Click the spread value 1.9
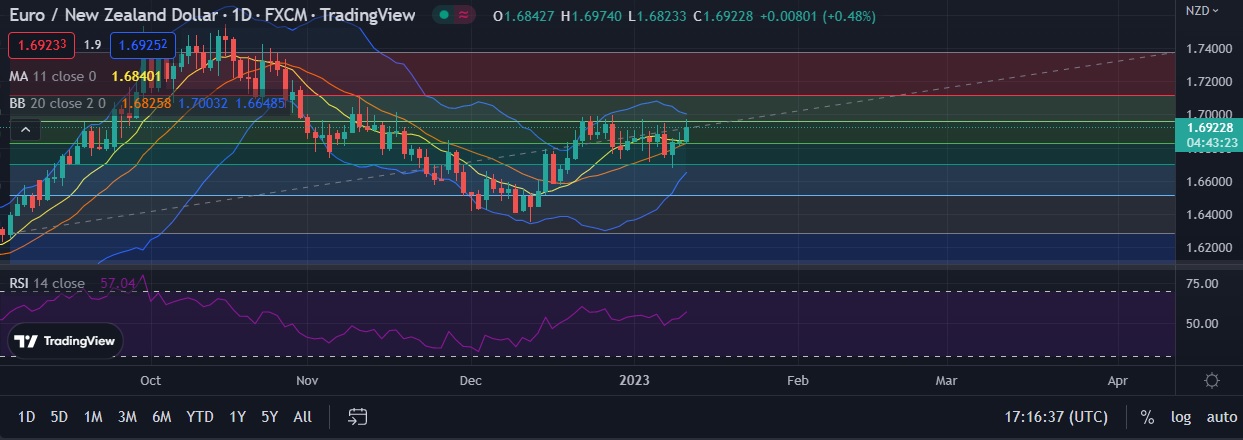 (92, 44)
